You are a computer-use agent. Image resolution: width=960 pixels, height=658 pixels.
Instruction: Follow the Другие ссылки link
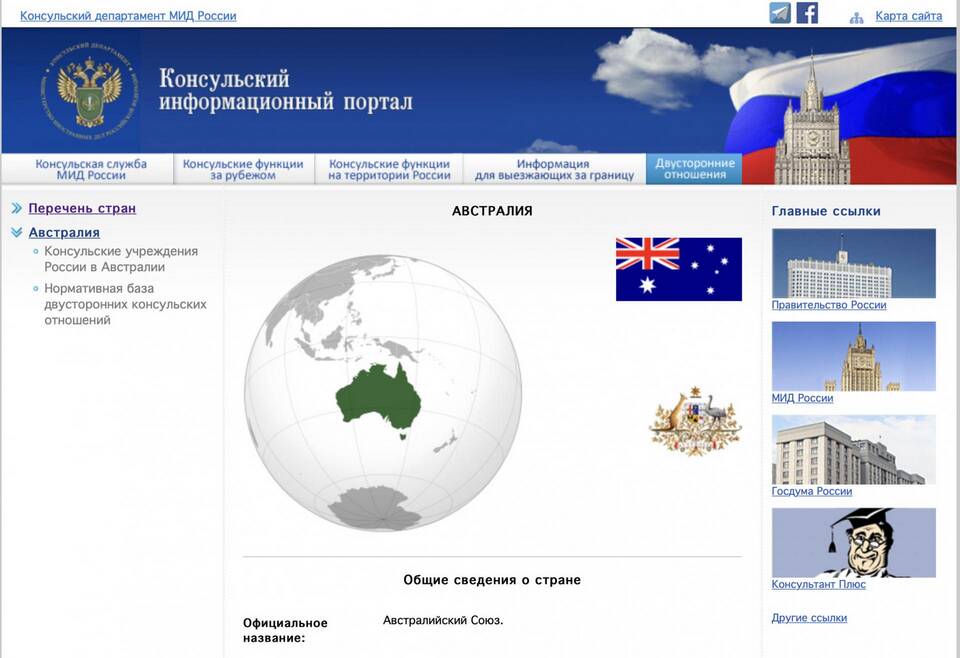(x=809, y=618)
